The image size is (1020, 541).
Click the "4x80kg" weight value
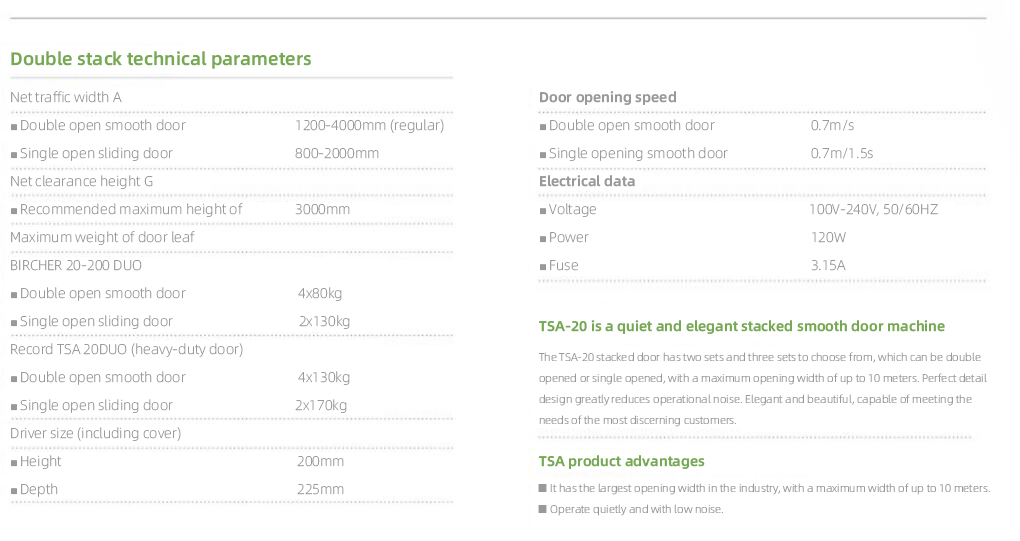320,294
